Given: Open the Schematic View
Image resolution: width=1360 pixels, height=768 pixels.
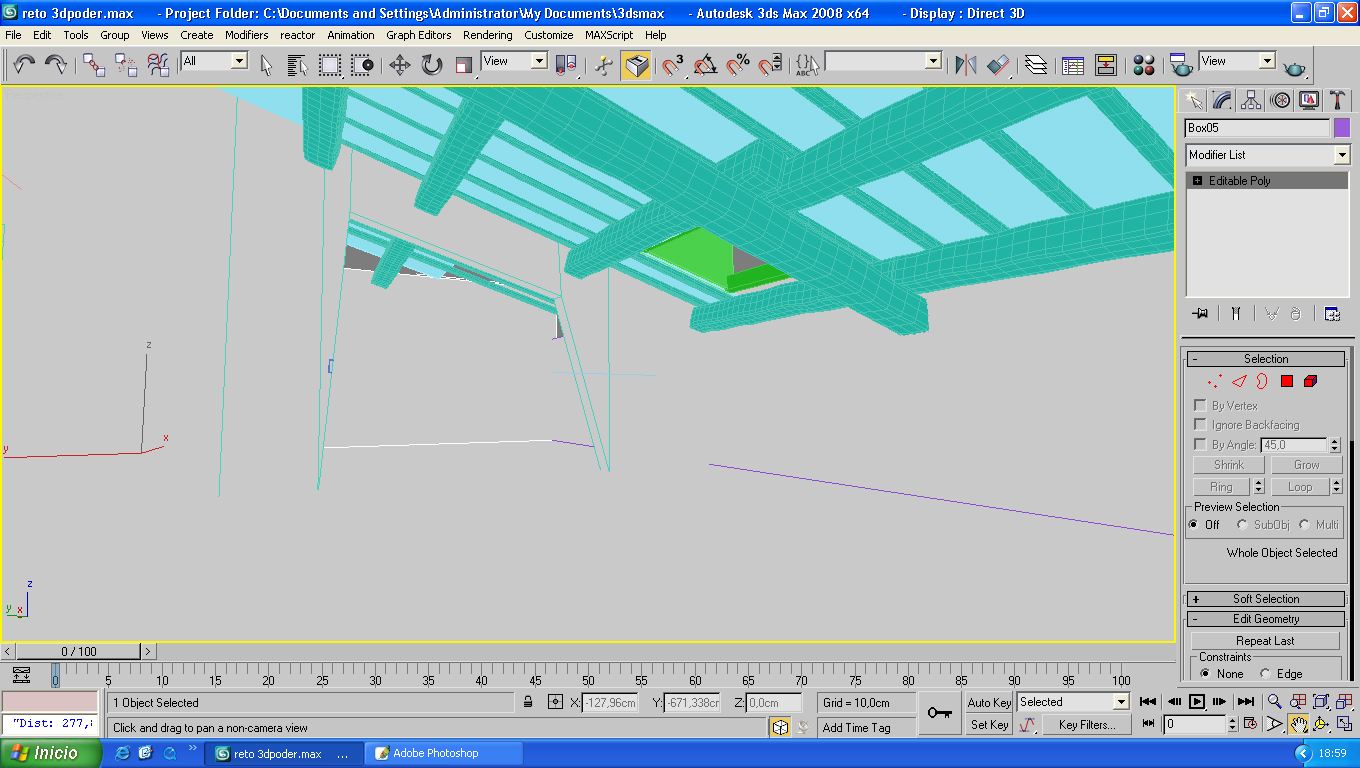Looking at the screenshot, I should click(1105, 65).
